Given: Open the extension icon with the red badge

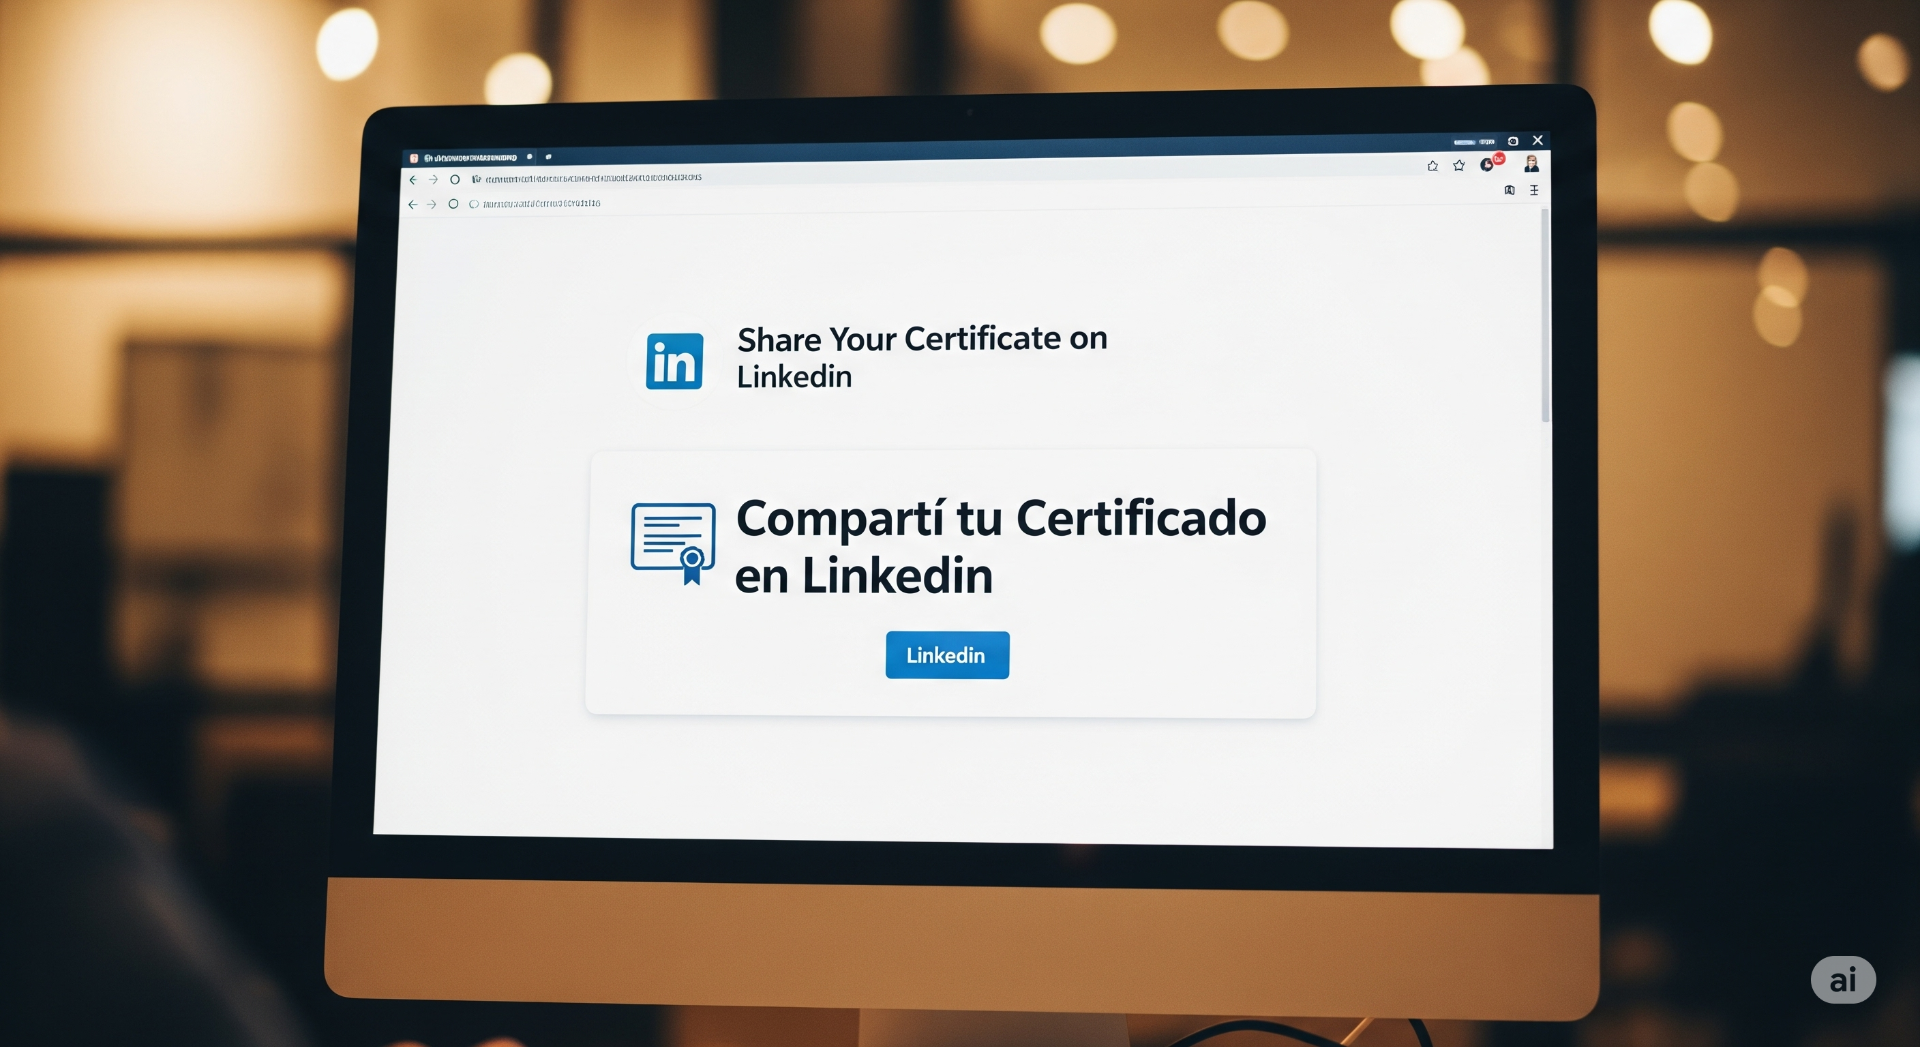Looking at the screenshot, I should [x=1491, y=162].
